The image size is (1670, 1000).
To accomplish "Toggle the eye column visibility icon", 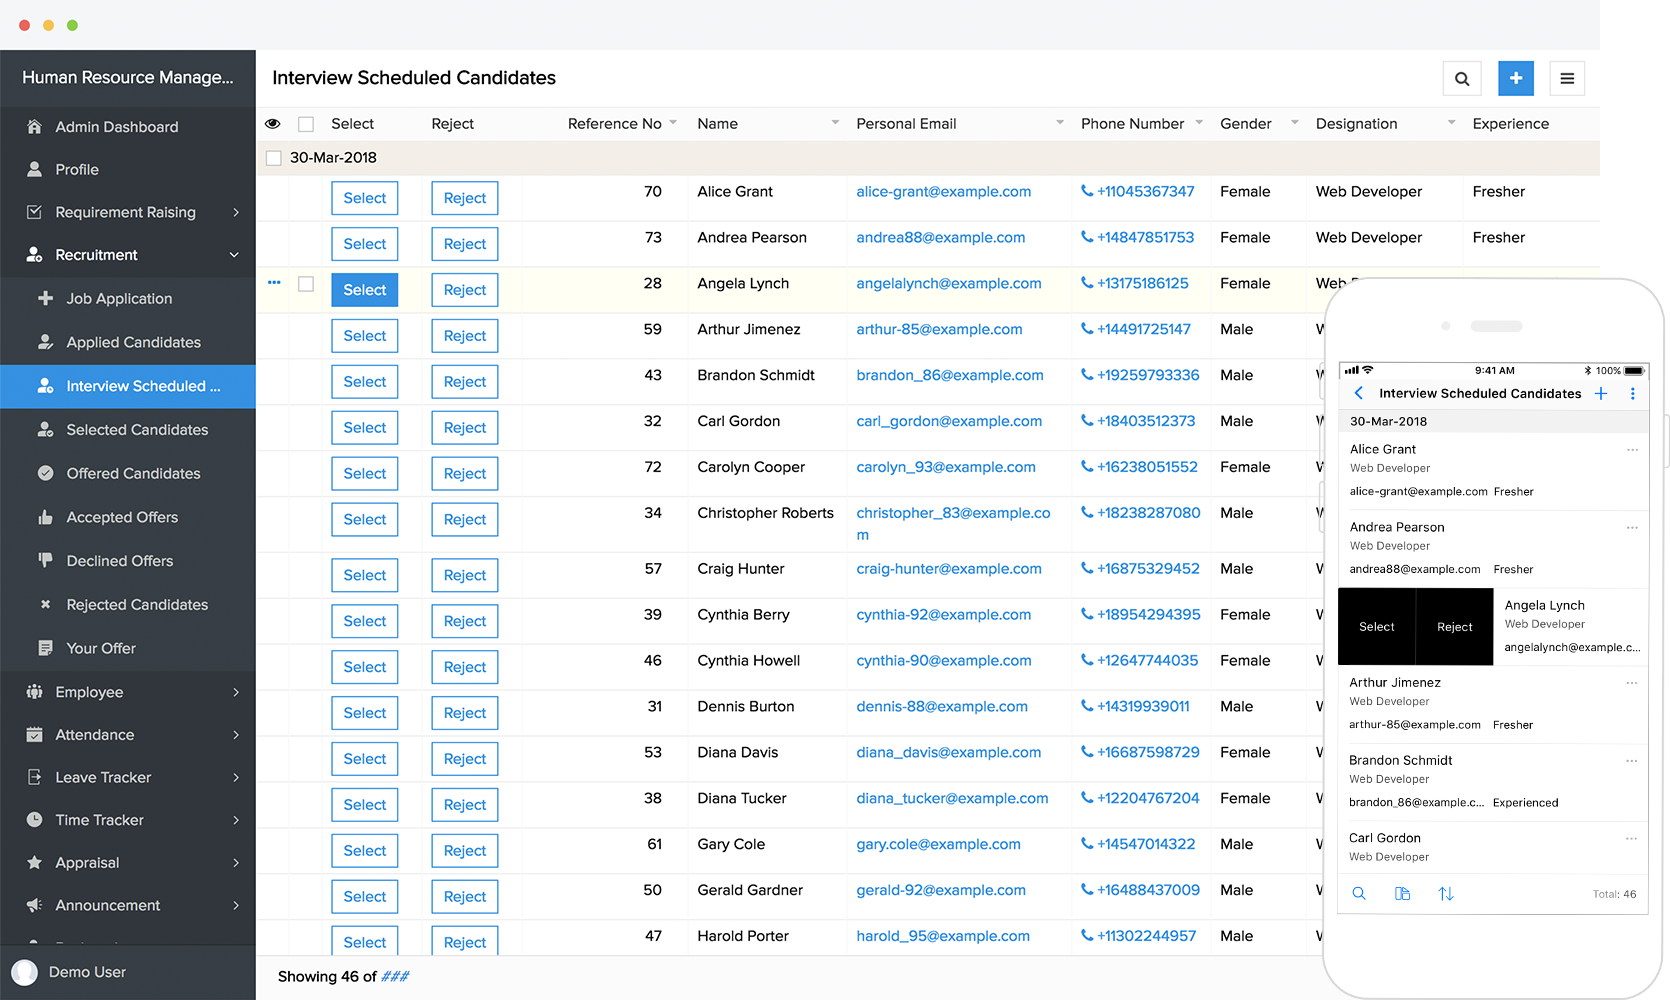I will pos(272,124).
